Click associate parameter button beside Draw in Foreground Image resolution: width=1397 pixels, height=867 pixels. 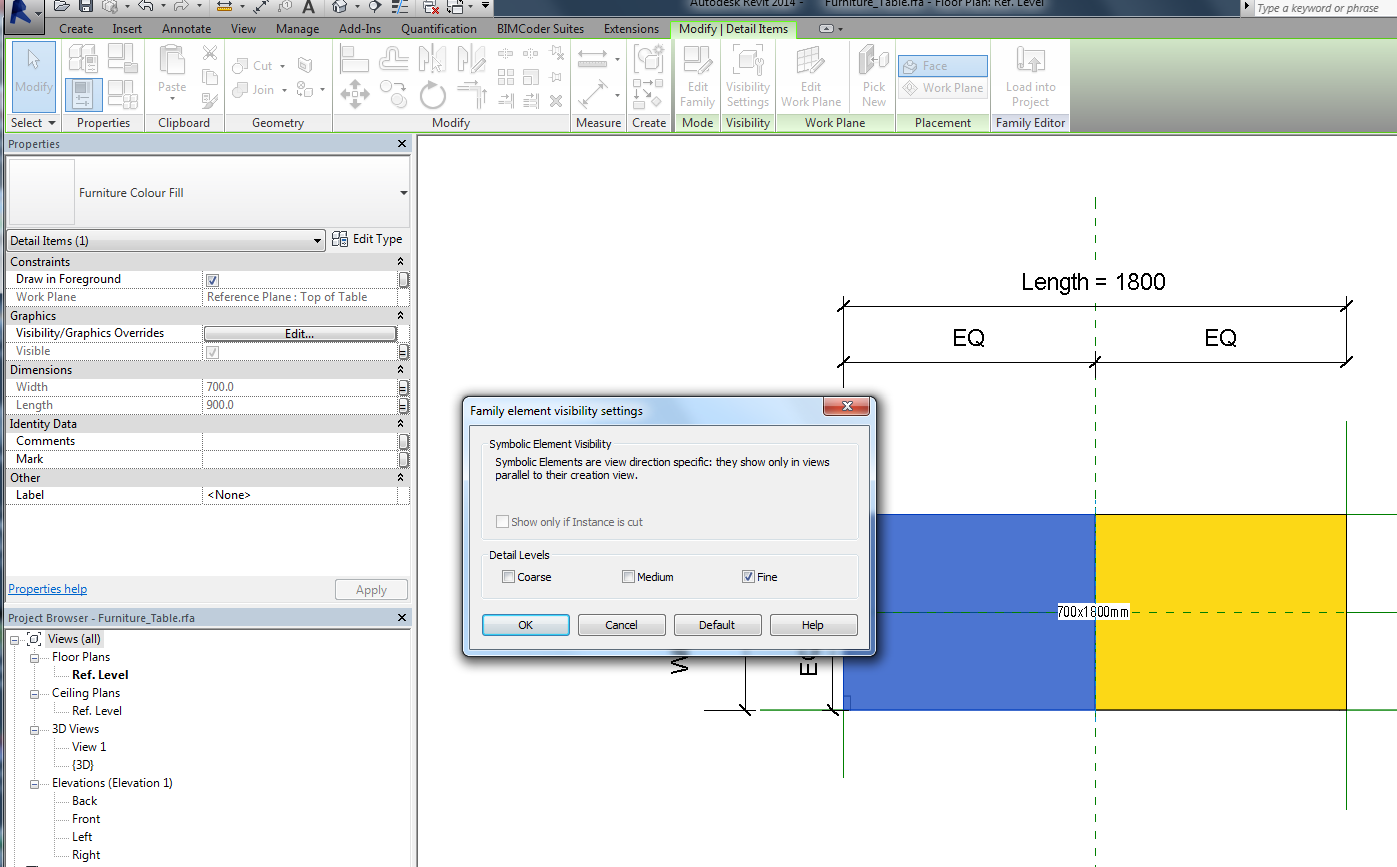(x=403, y=280)
